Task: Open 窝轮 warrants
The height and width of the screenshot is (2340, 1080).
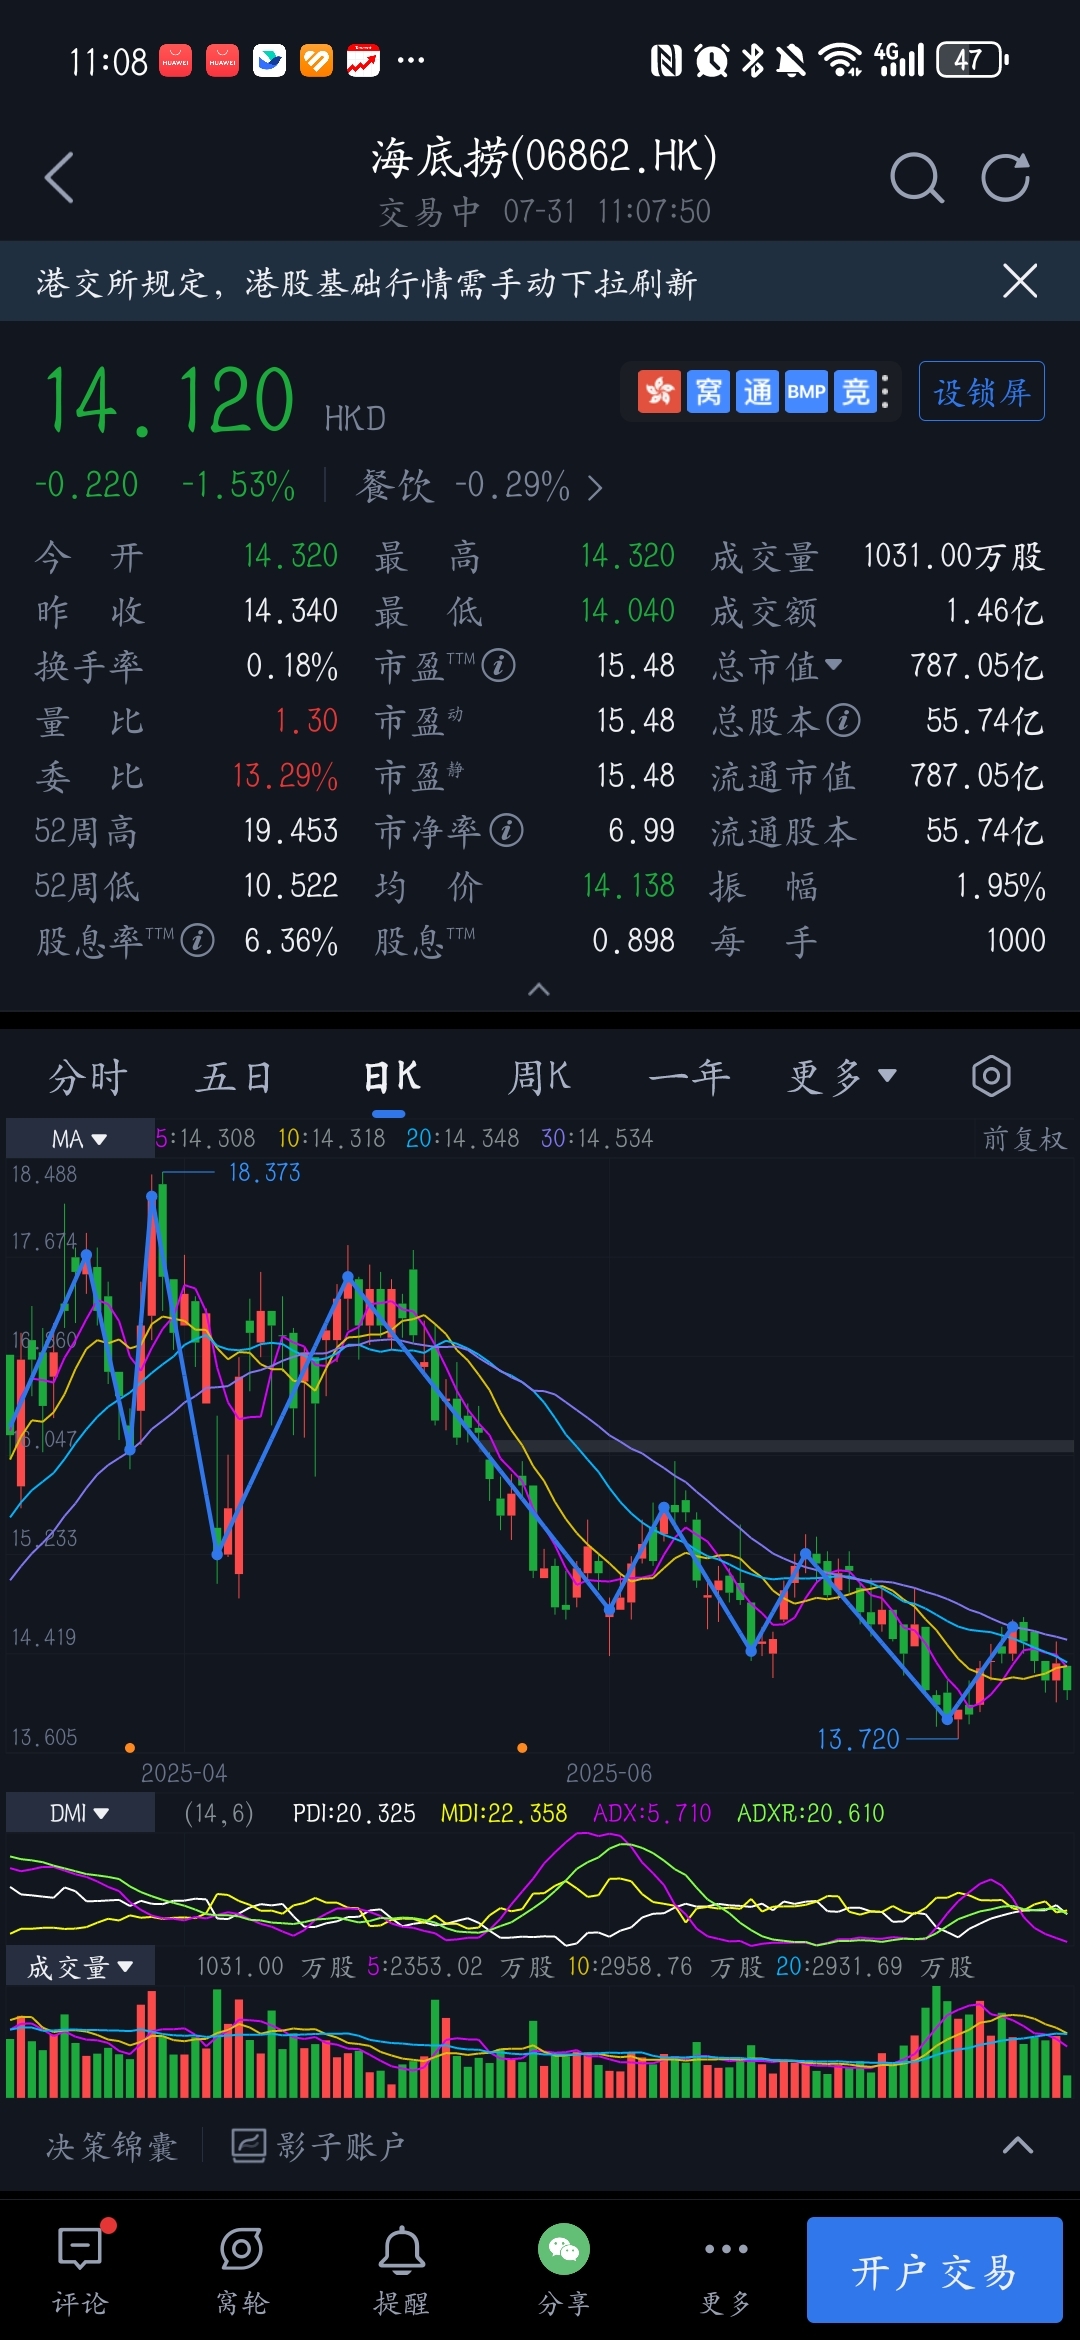Action: click(242, 2271)
